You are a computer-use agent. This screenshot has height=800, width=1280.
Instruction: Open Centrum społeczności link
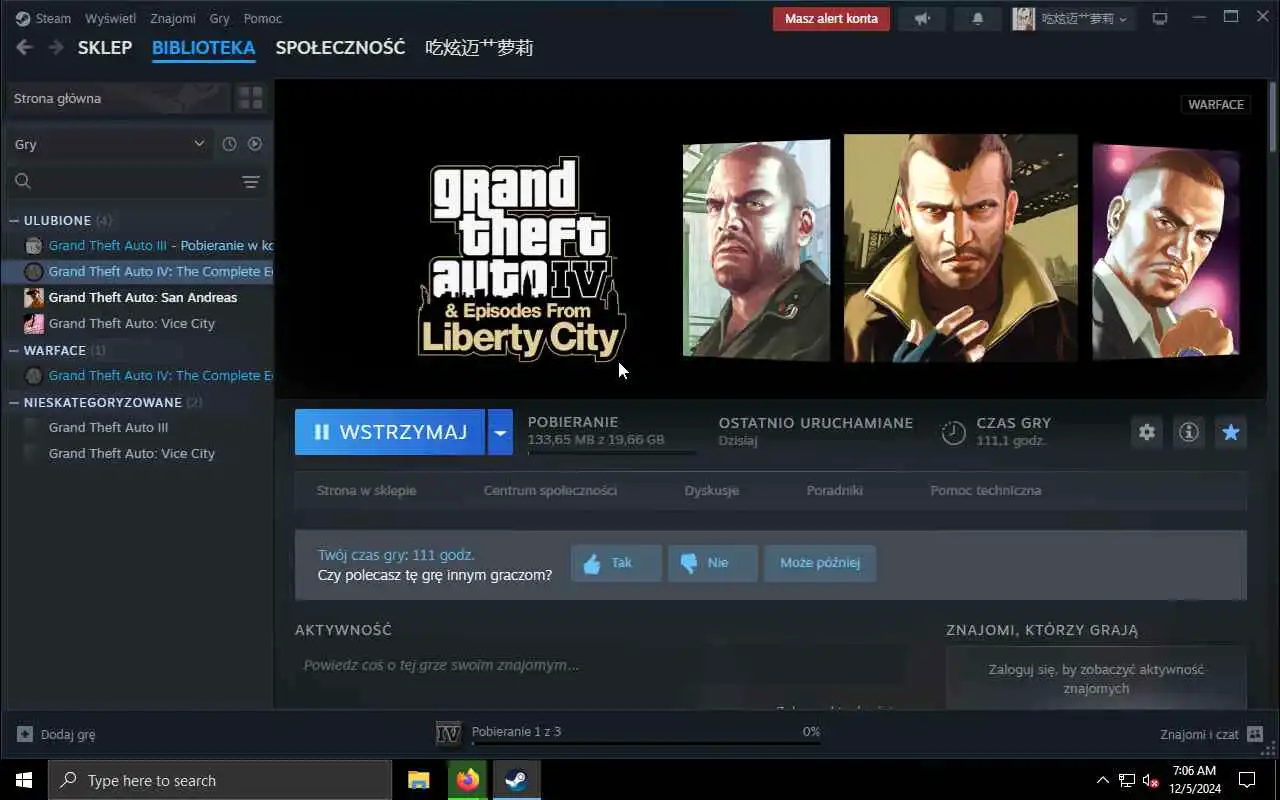point(550,490)
